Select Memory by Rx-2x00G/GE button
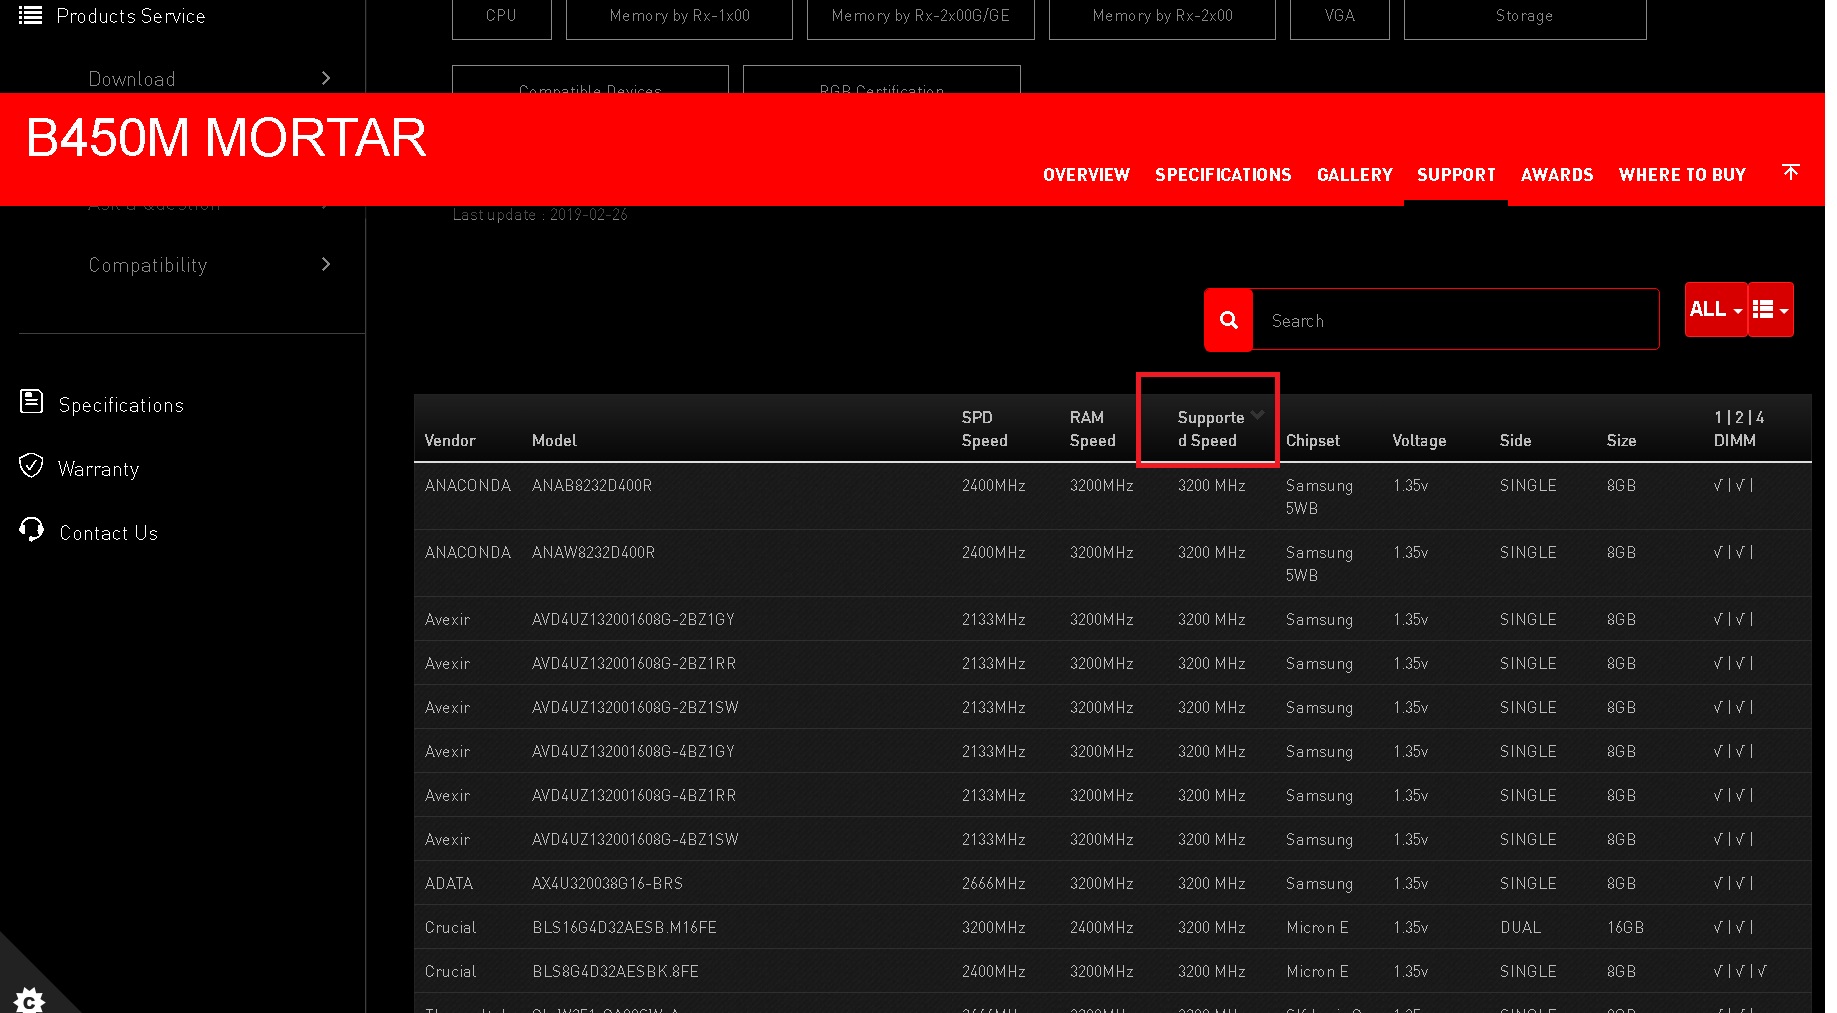 [x=920, y=17]
